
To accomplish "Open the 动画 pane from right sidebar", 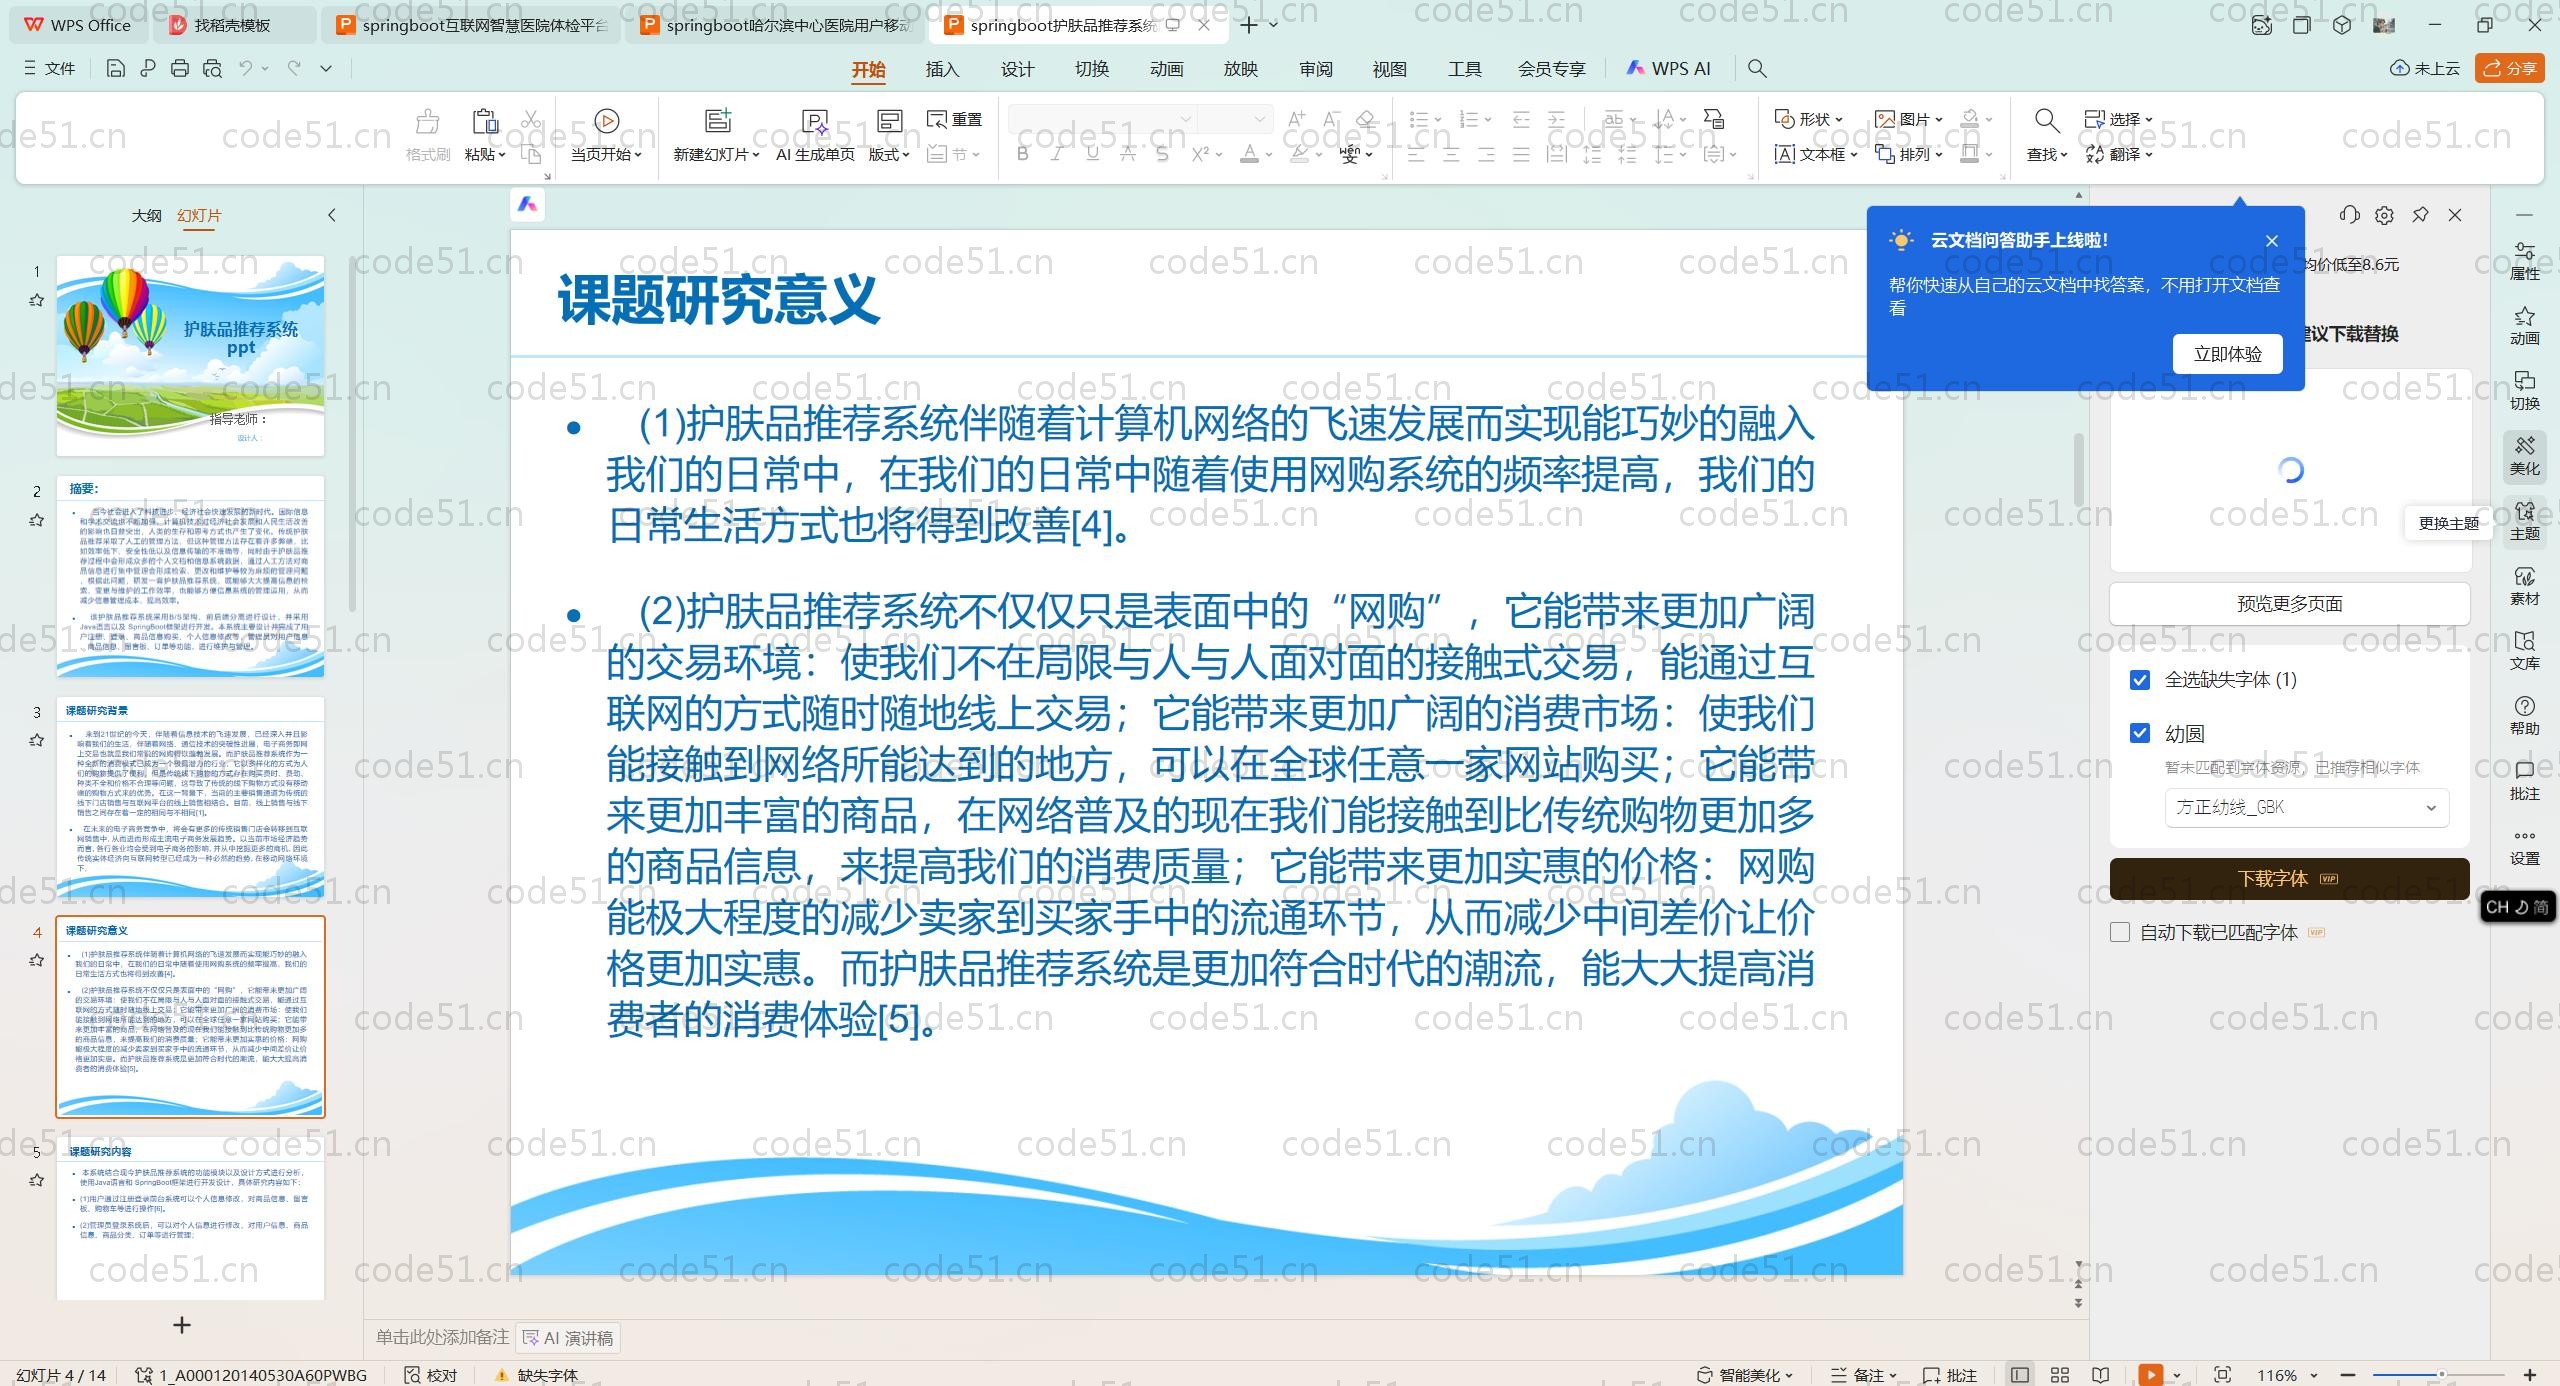I will pos(2524,326).
